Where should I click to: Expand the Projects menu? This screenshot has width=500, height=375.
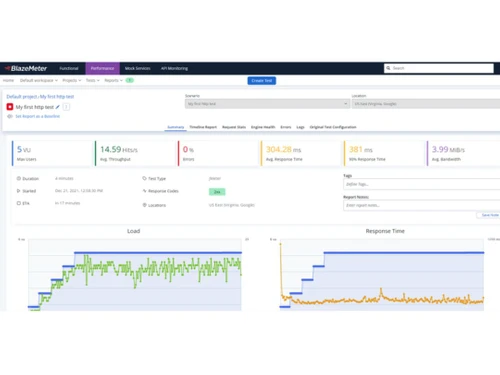(x=72, y=80)
